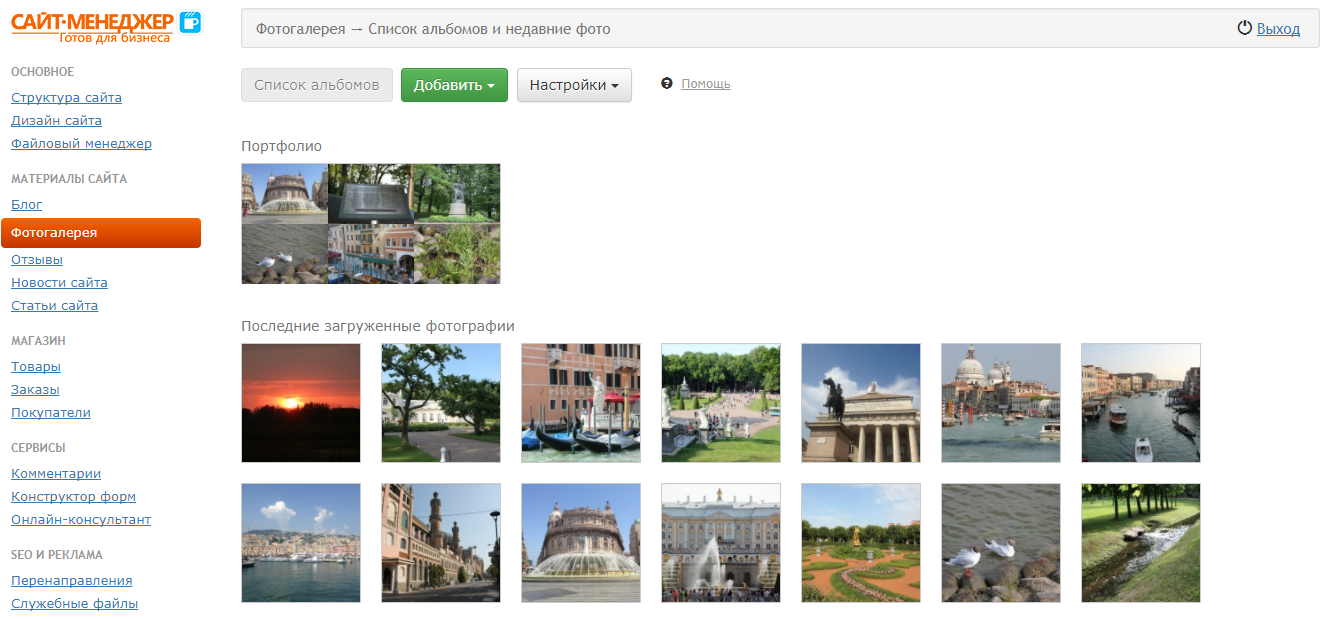Open the park trees photo thumbnail

pos(441,403)
